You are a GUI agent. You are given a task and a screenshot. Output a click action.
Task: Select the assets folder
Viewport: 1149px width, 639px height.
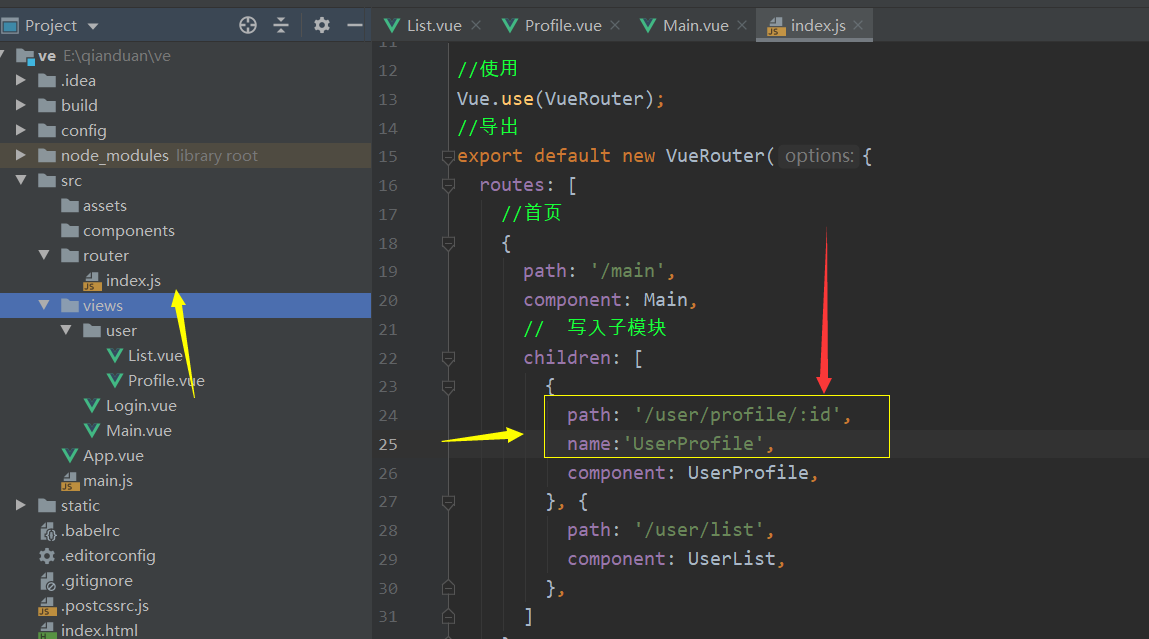[105, 206]
